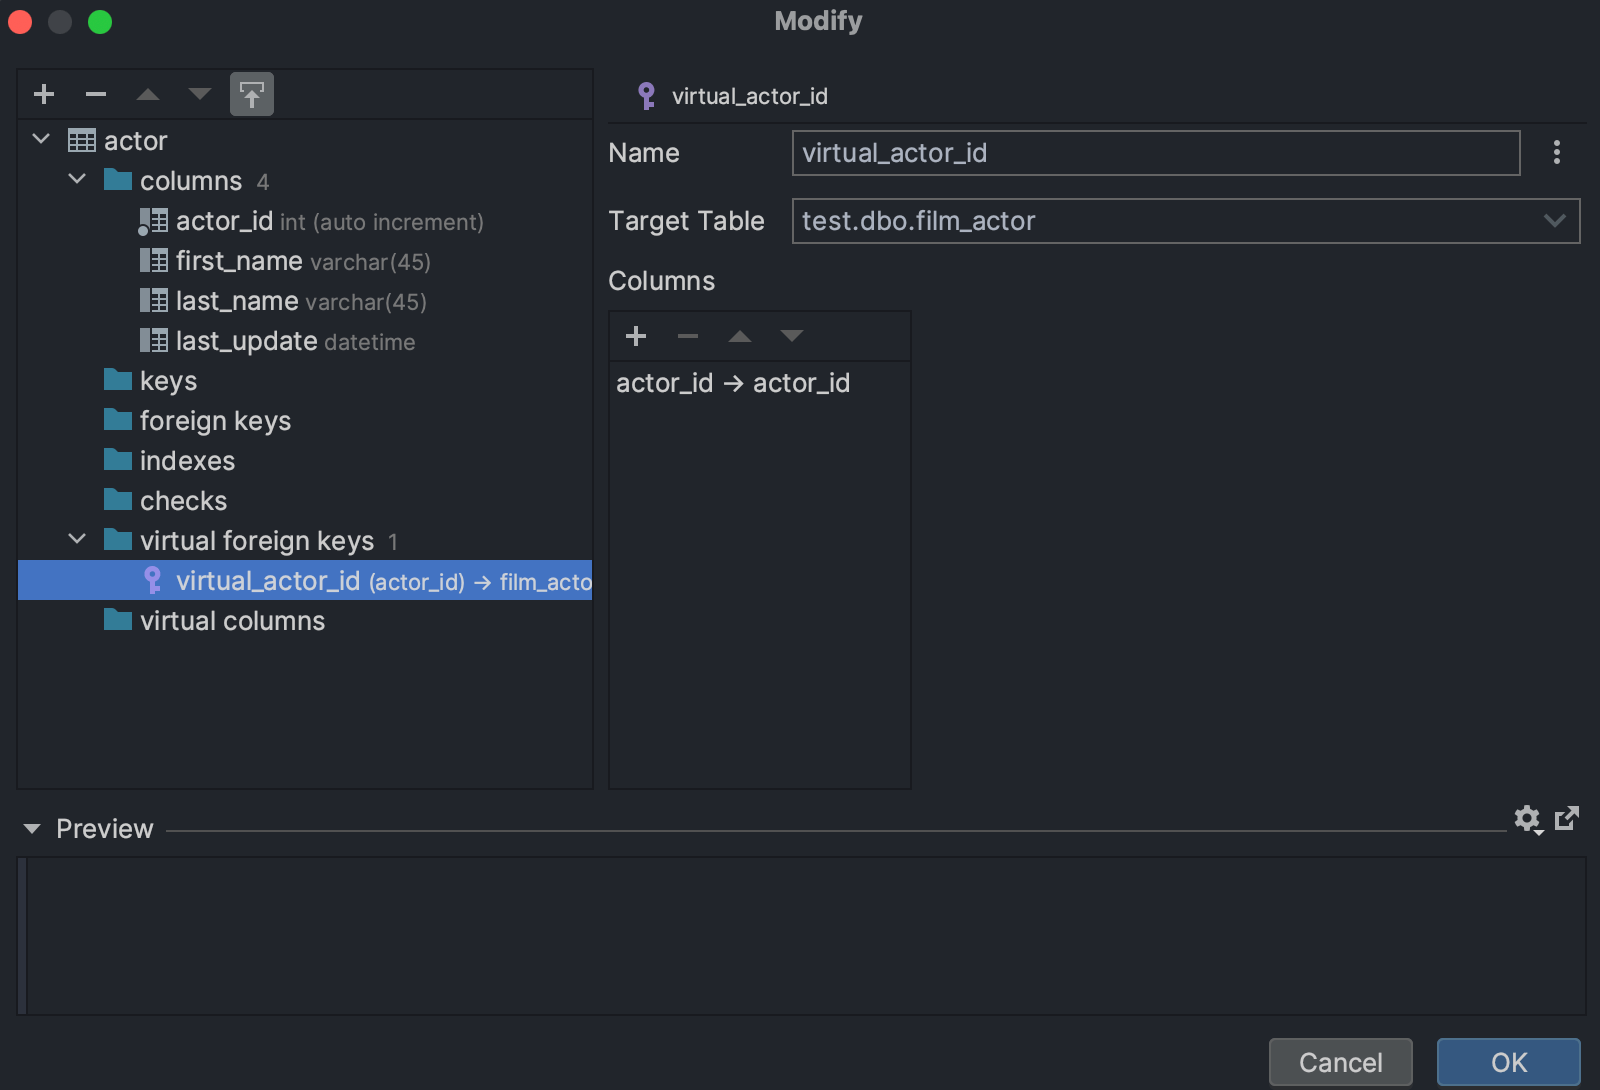Click the highlighted toolbar button with up-arrow icon
The image size is (1600, 1090).
(x=252, y=94)
